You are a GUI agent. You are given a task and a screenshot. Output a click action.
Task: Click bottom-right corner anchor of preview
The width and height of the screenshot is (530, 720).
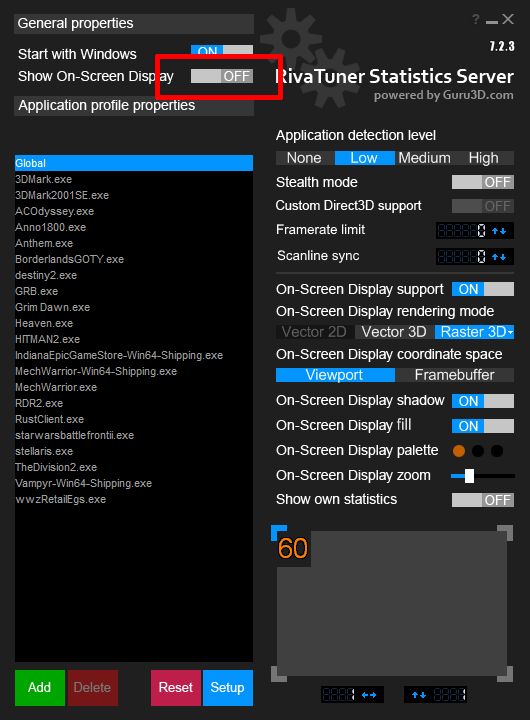[505, 674]
